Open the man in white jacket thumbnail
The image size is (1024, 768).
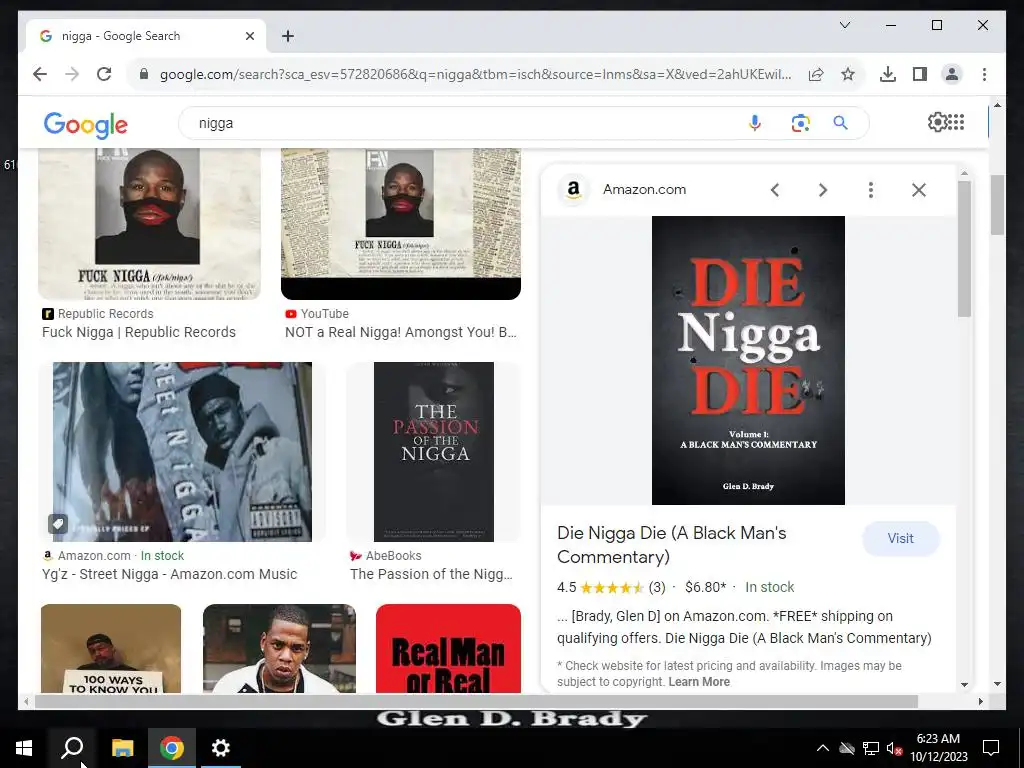point(280,648)
